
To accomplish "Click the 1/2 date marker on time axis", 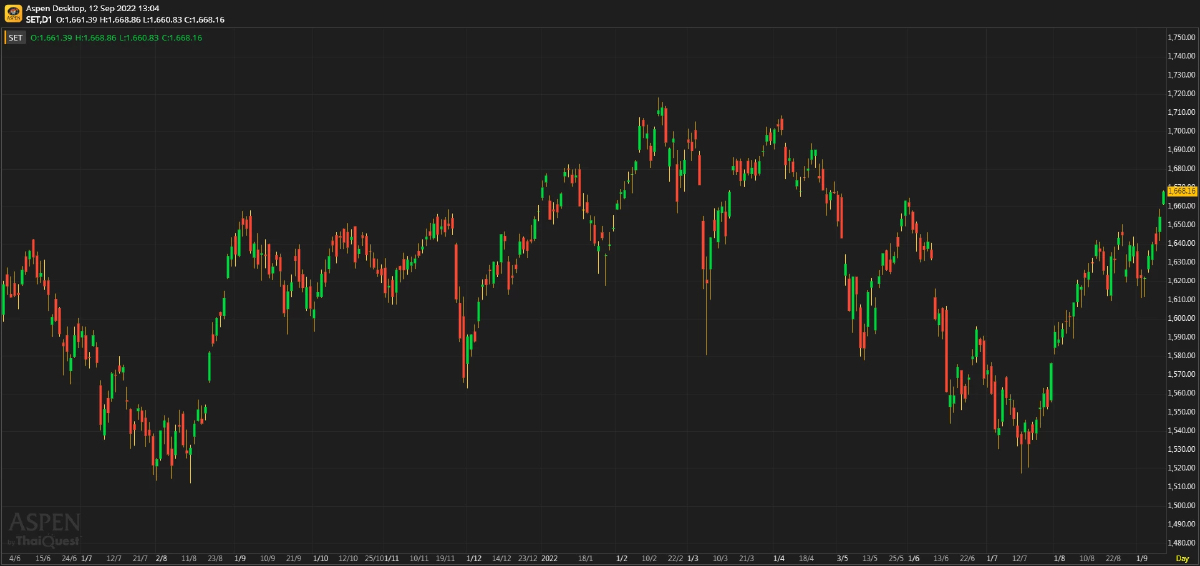I will [x=622, y=558].
